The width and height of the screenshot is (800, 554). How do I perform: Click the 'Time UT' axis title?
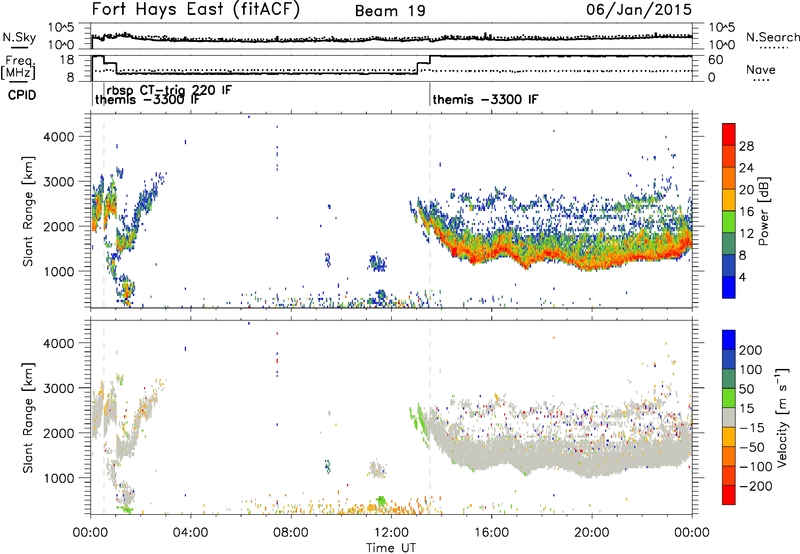[391, 548]
